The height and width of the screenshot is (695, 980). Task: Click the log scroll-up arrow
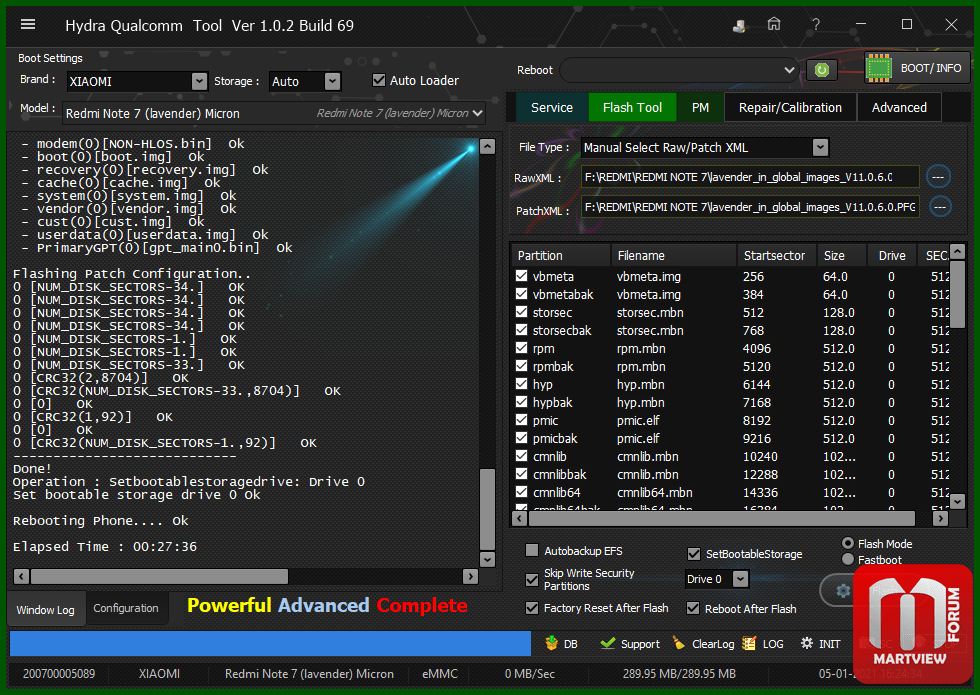(x=488, y=147)
